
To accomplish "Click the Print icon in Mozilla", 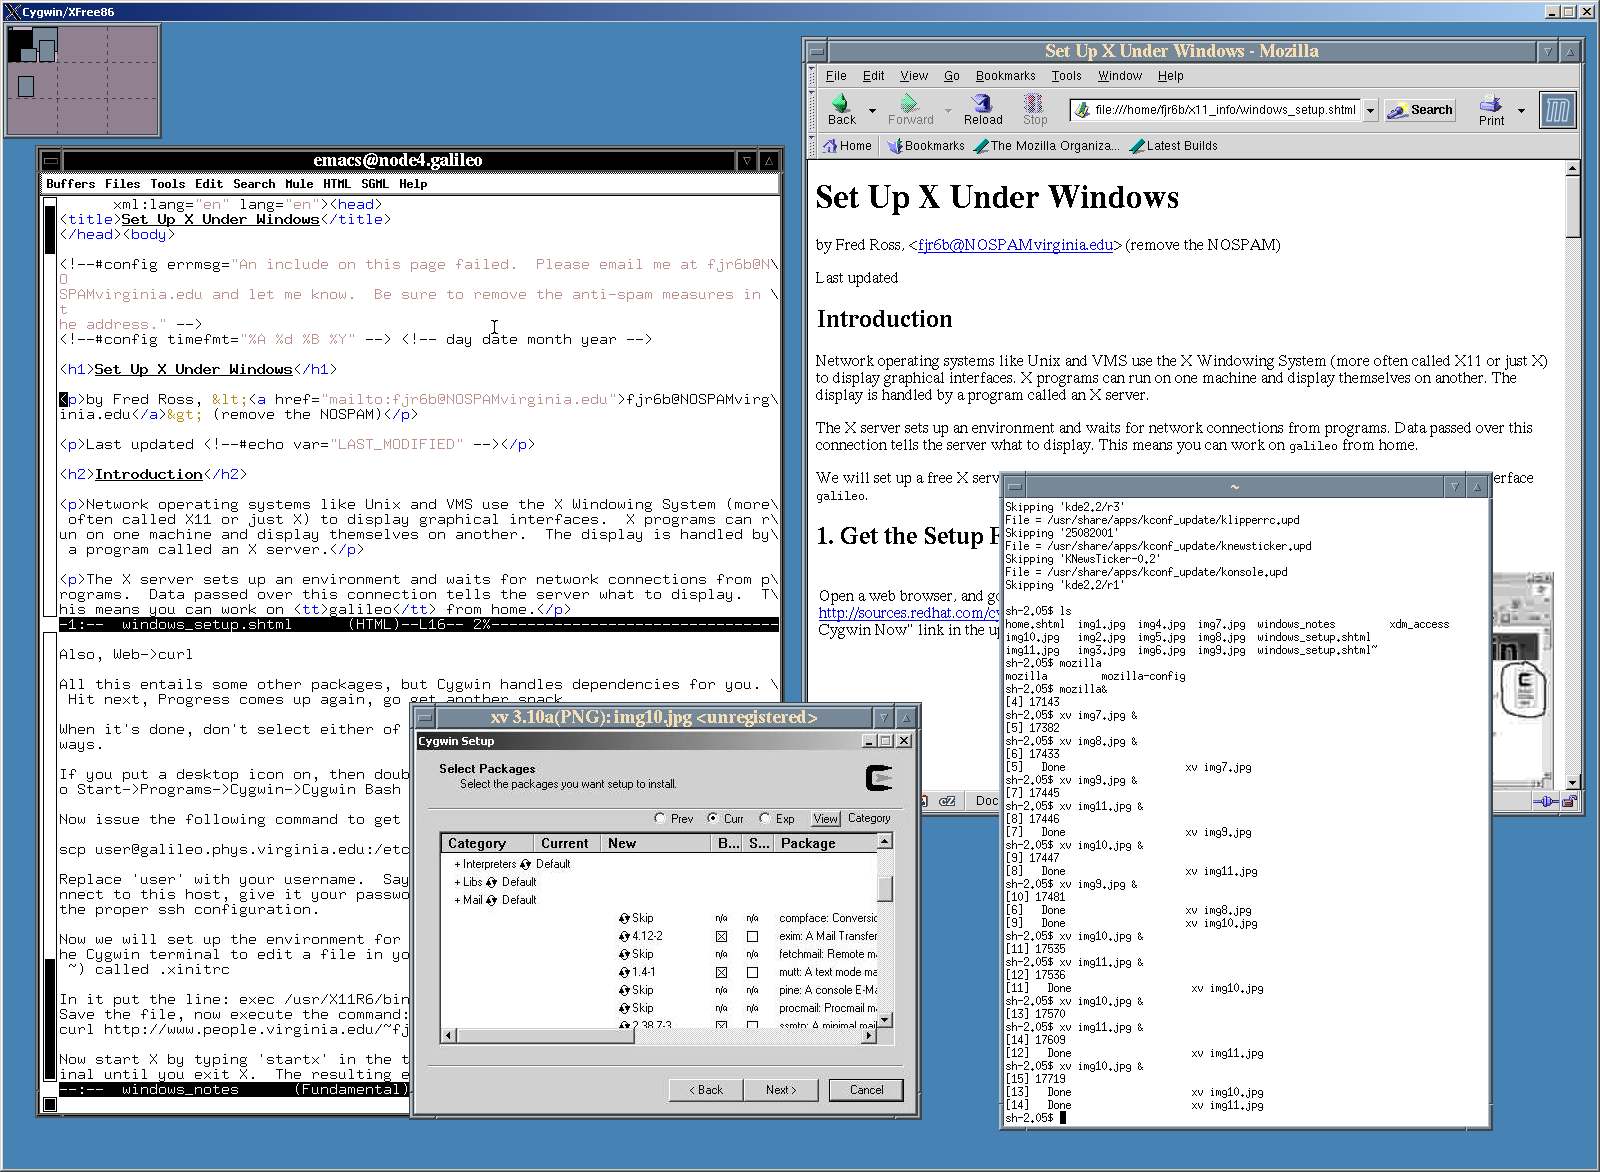I will click(1491, 102).
